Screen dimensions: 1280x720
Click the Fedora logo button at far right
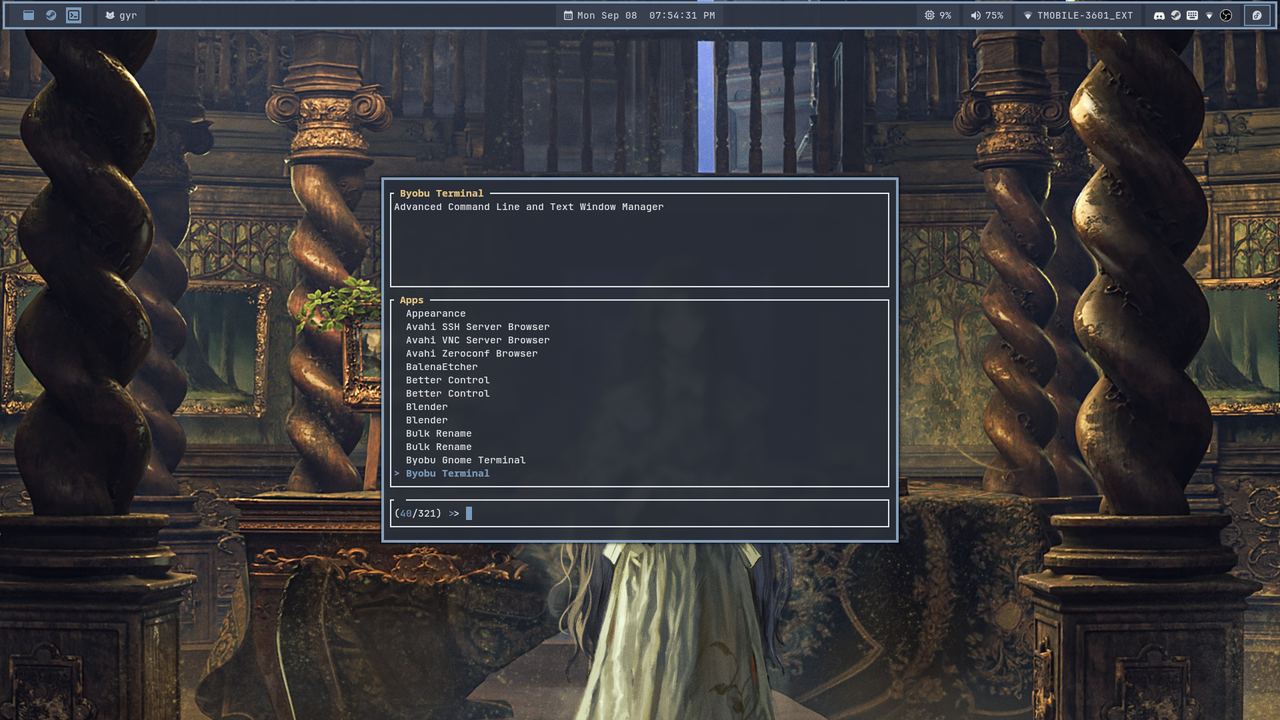[x=1258, y=16]
